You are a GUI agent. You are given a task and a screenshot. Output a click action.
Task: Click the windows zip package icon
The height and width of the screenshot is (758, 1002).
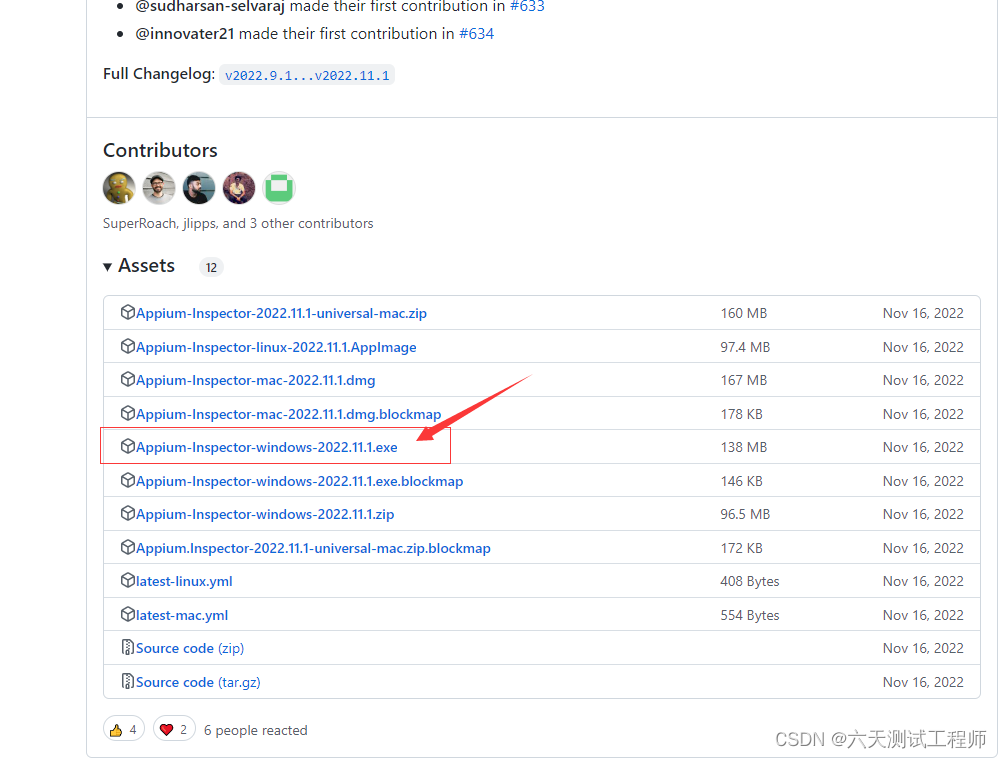(x=128, y=514)
